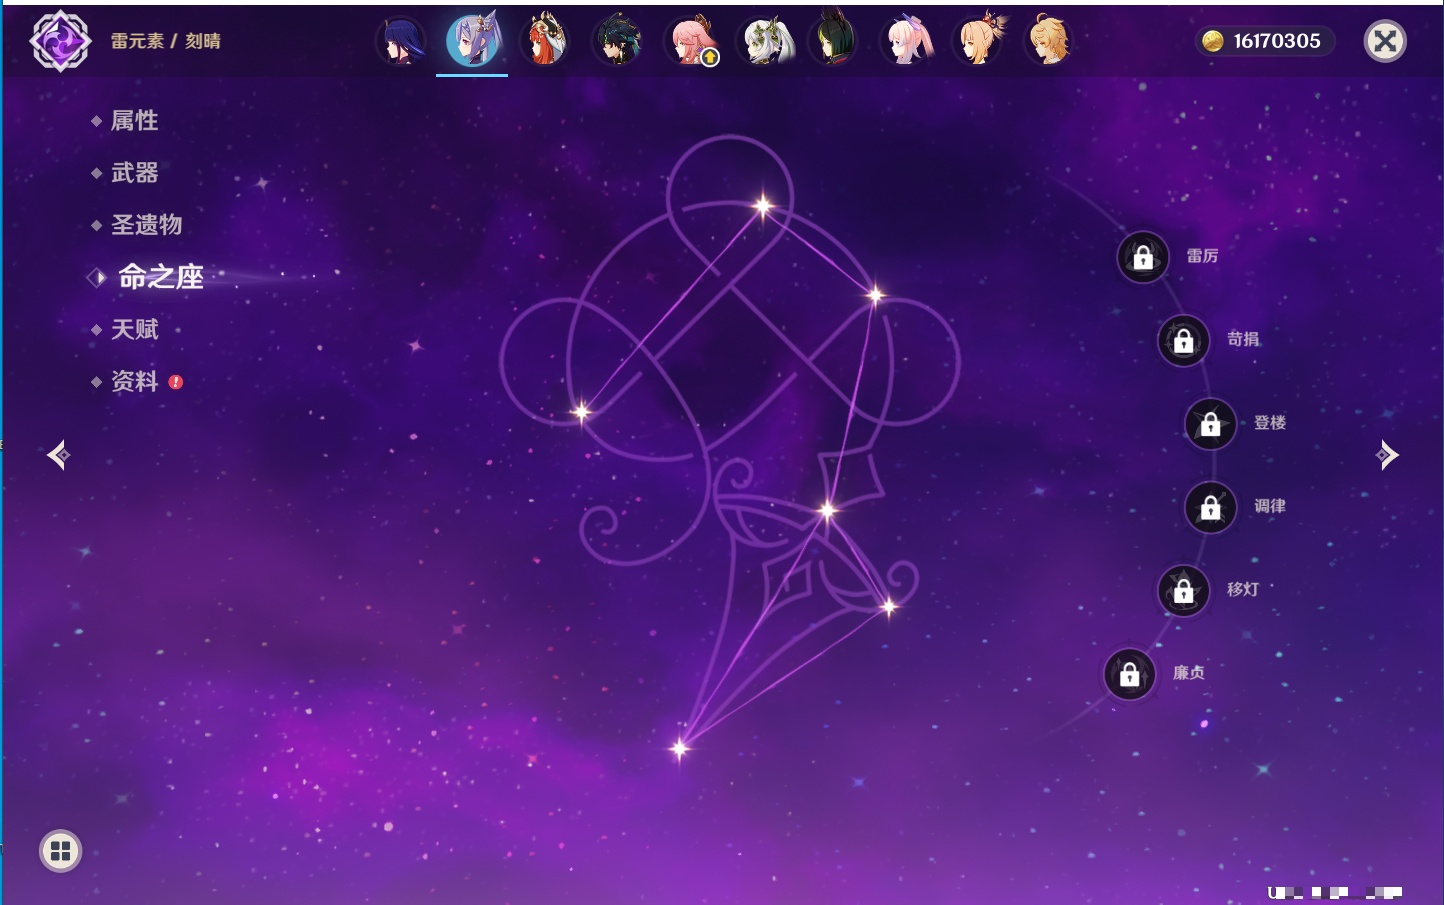Click the bottommost constellation star node
This screenshot has height=905, width=1444.
click(x=680, y=748)
